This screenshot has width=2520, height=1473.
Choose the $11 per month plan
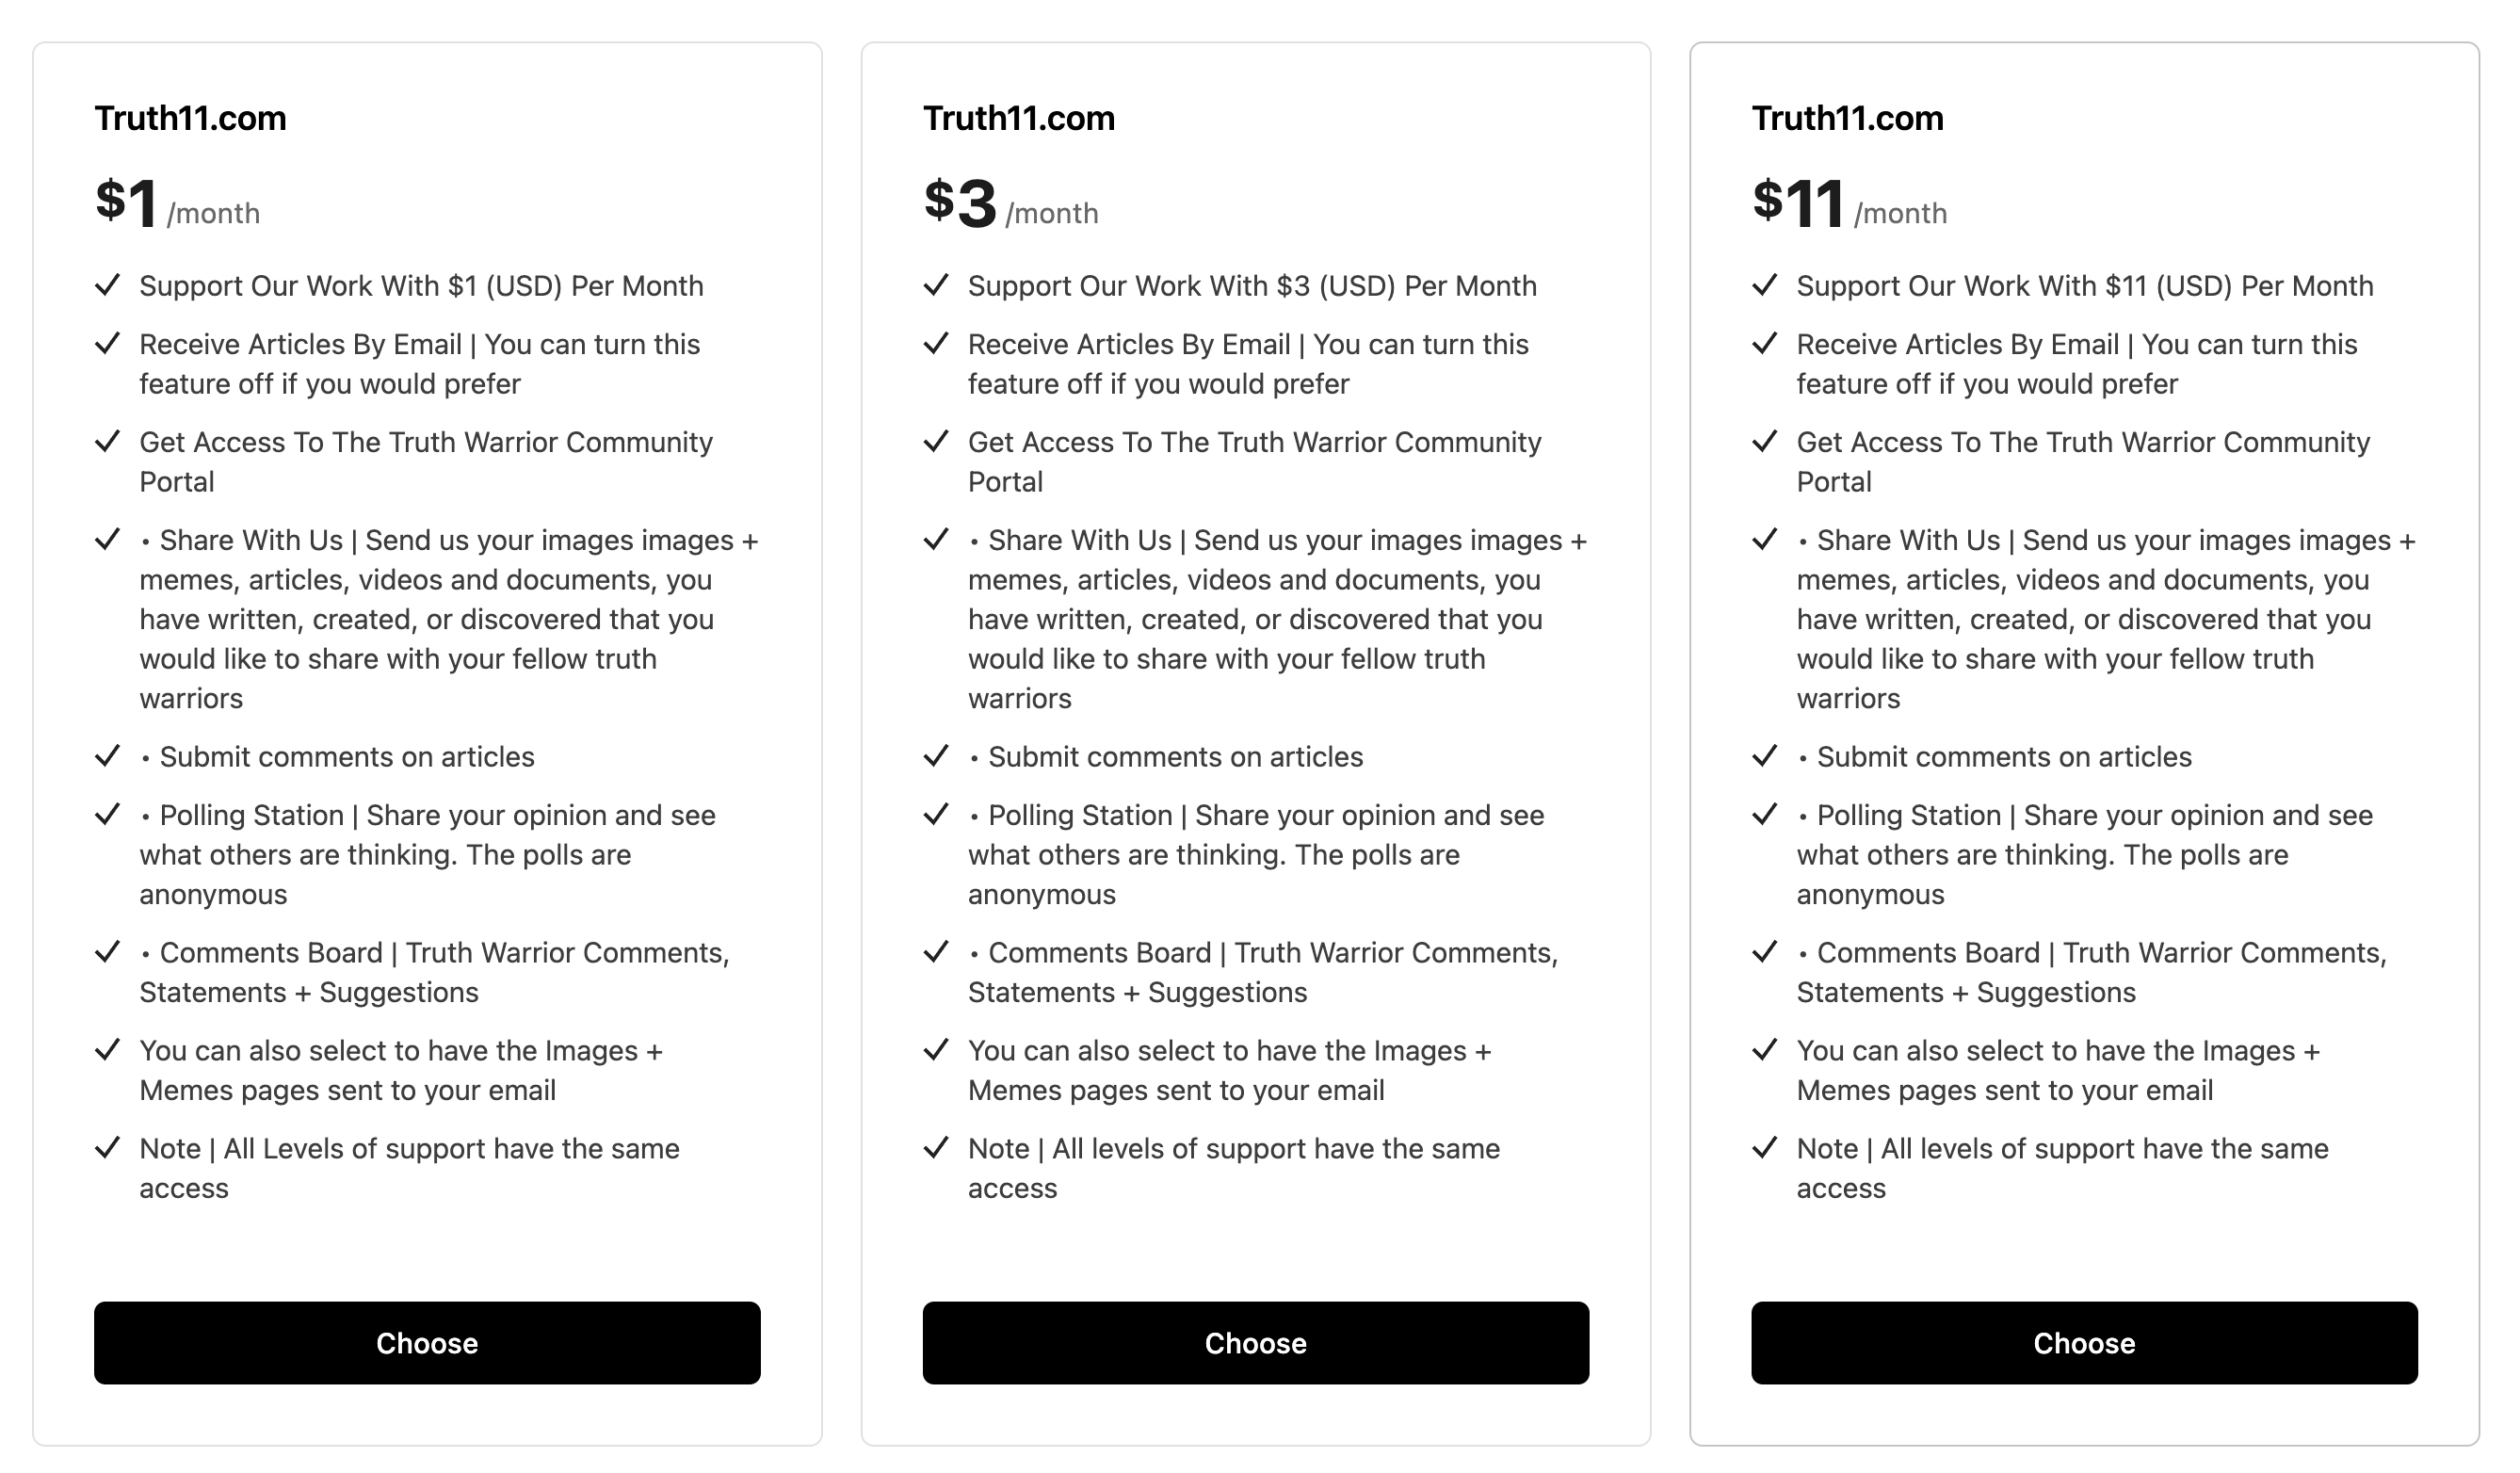click(x=2083, y=1343)
